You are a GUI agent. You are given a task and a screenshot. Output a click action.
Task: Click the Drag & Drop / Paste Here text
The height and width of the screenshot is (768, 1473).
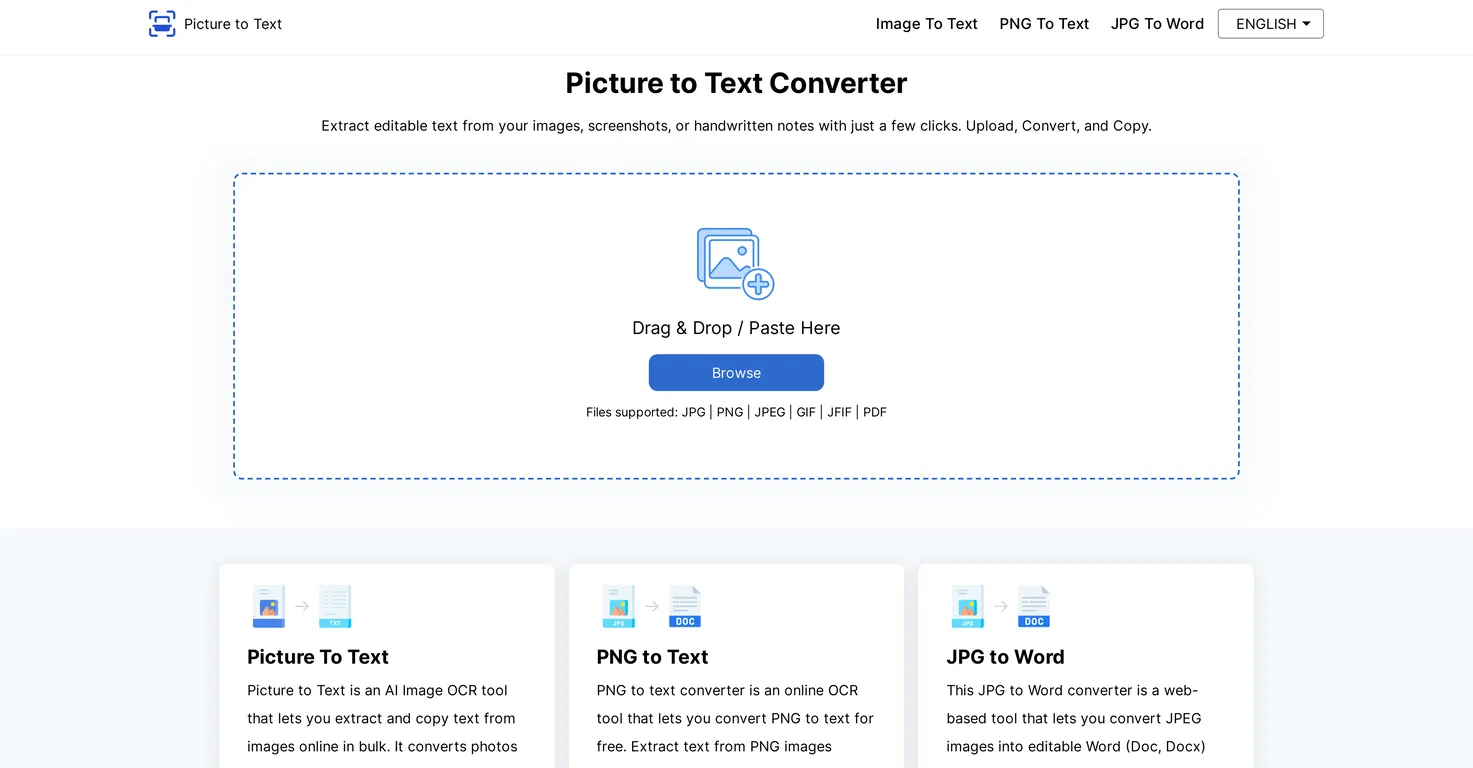[736, 328]
